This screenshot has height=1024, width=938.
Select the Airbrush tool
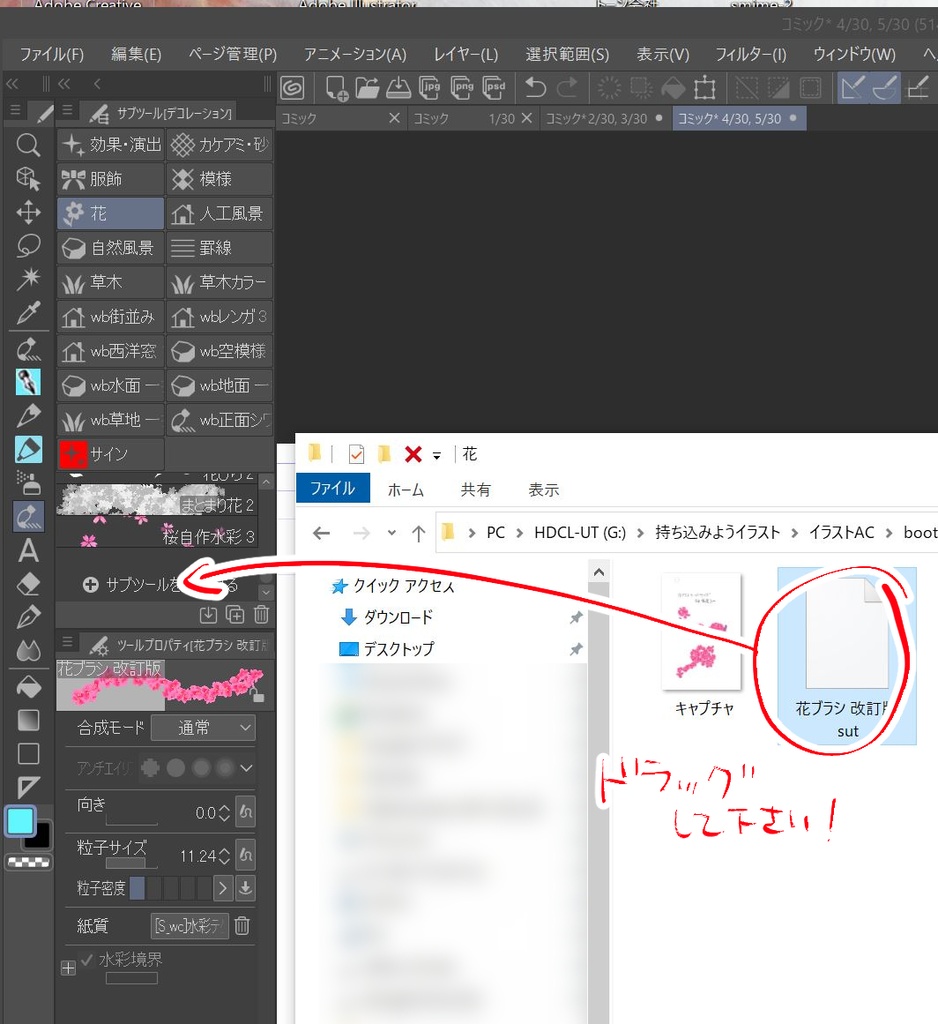(x=28, y=483)
